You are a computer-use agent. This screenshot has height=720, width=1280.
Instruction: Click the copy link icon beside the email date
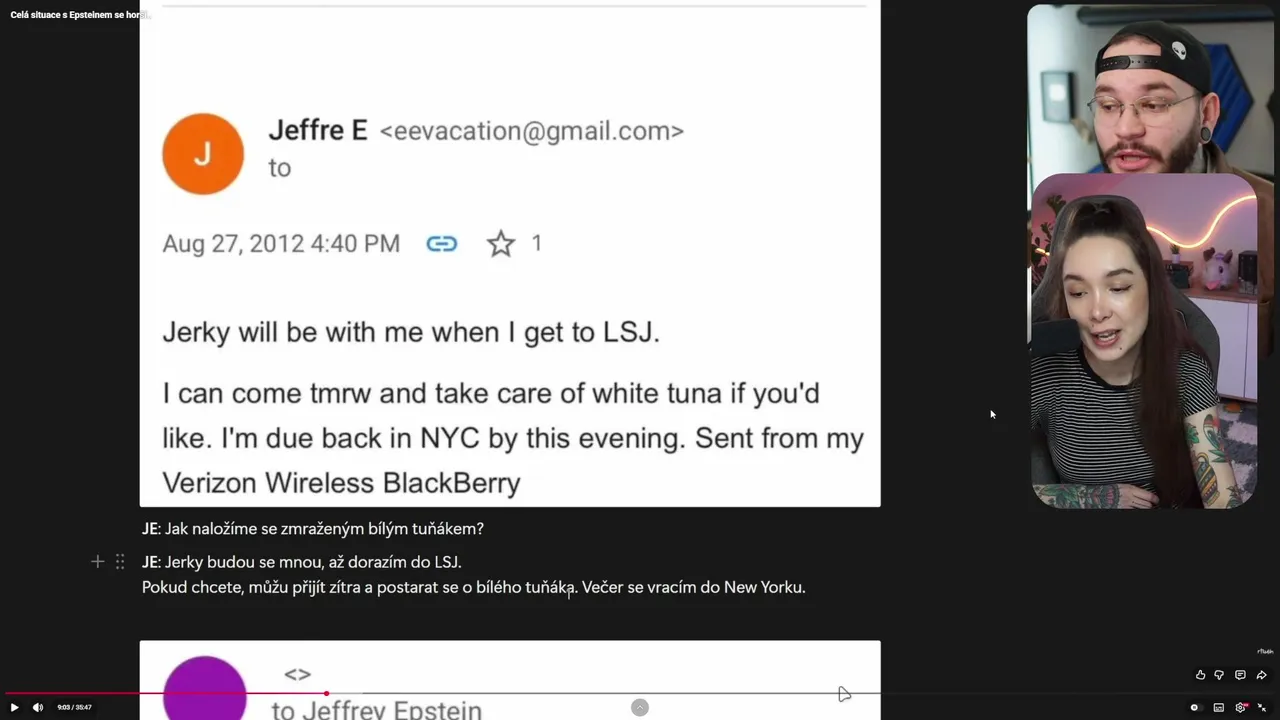tap(441, 243)
